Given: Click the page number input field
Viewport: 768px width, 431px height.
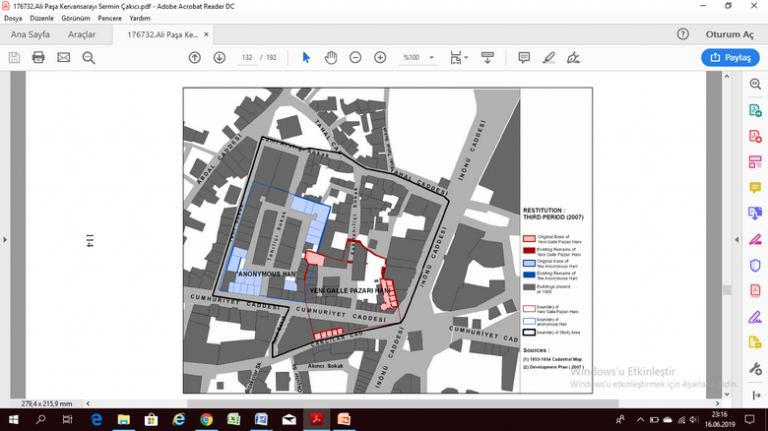Looking at the screenshot, I should pos(247,58).
